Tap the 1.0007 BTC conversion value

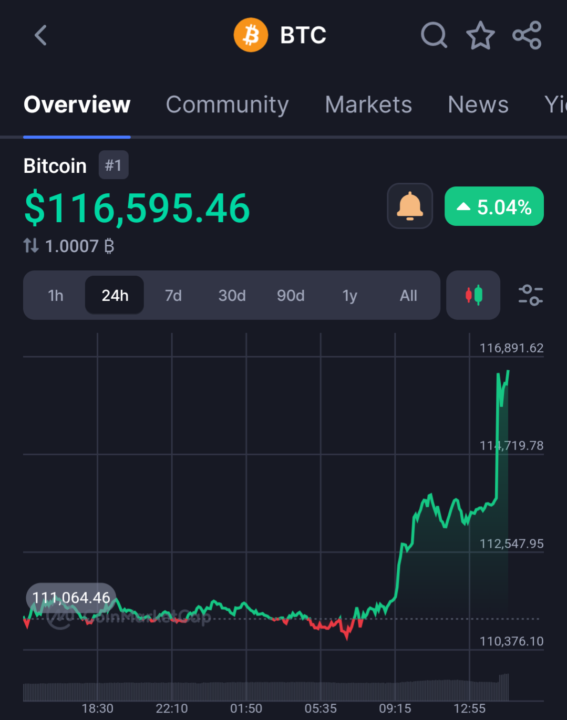79,246
